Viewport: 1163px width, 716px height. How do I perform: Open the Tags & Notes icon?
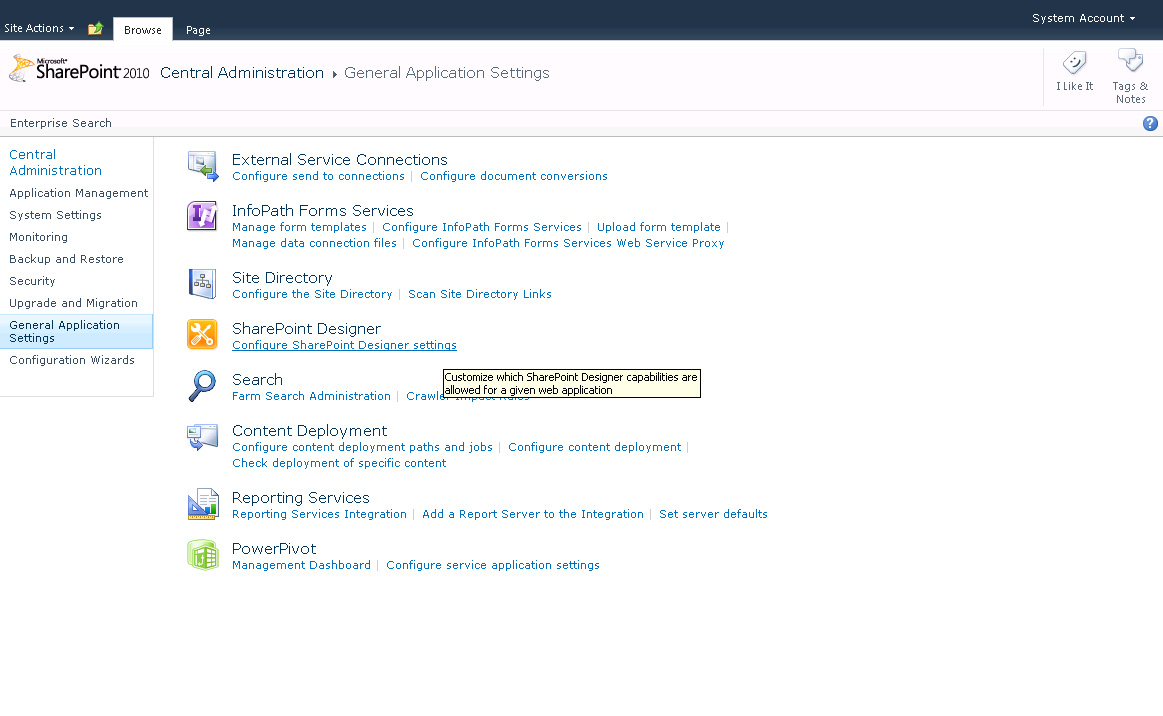[1130, 62]
